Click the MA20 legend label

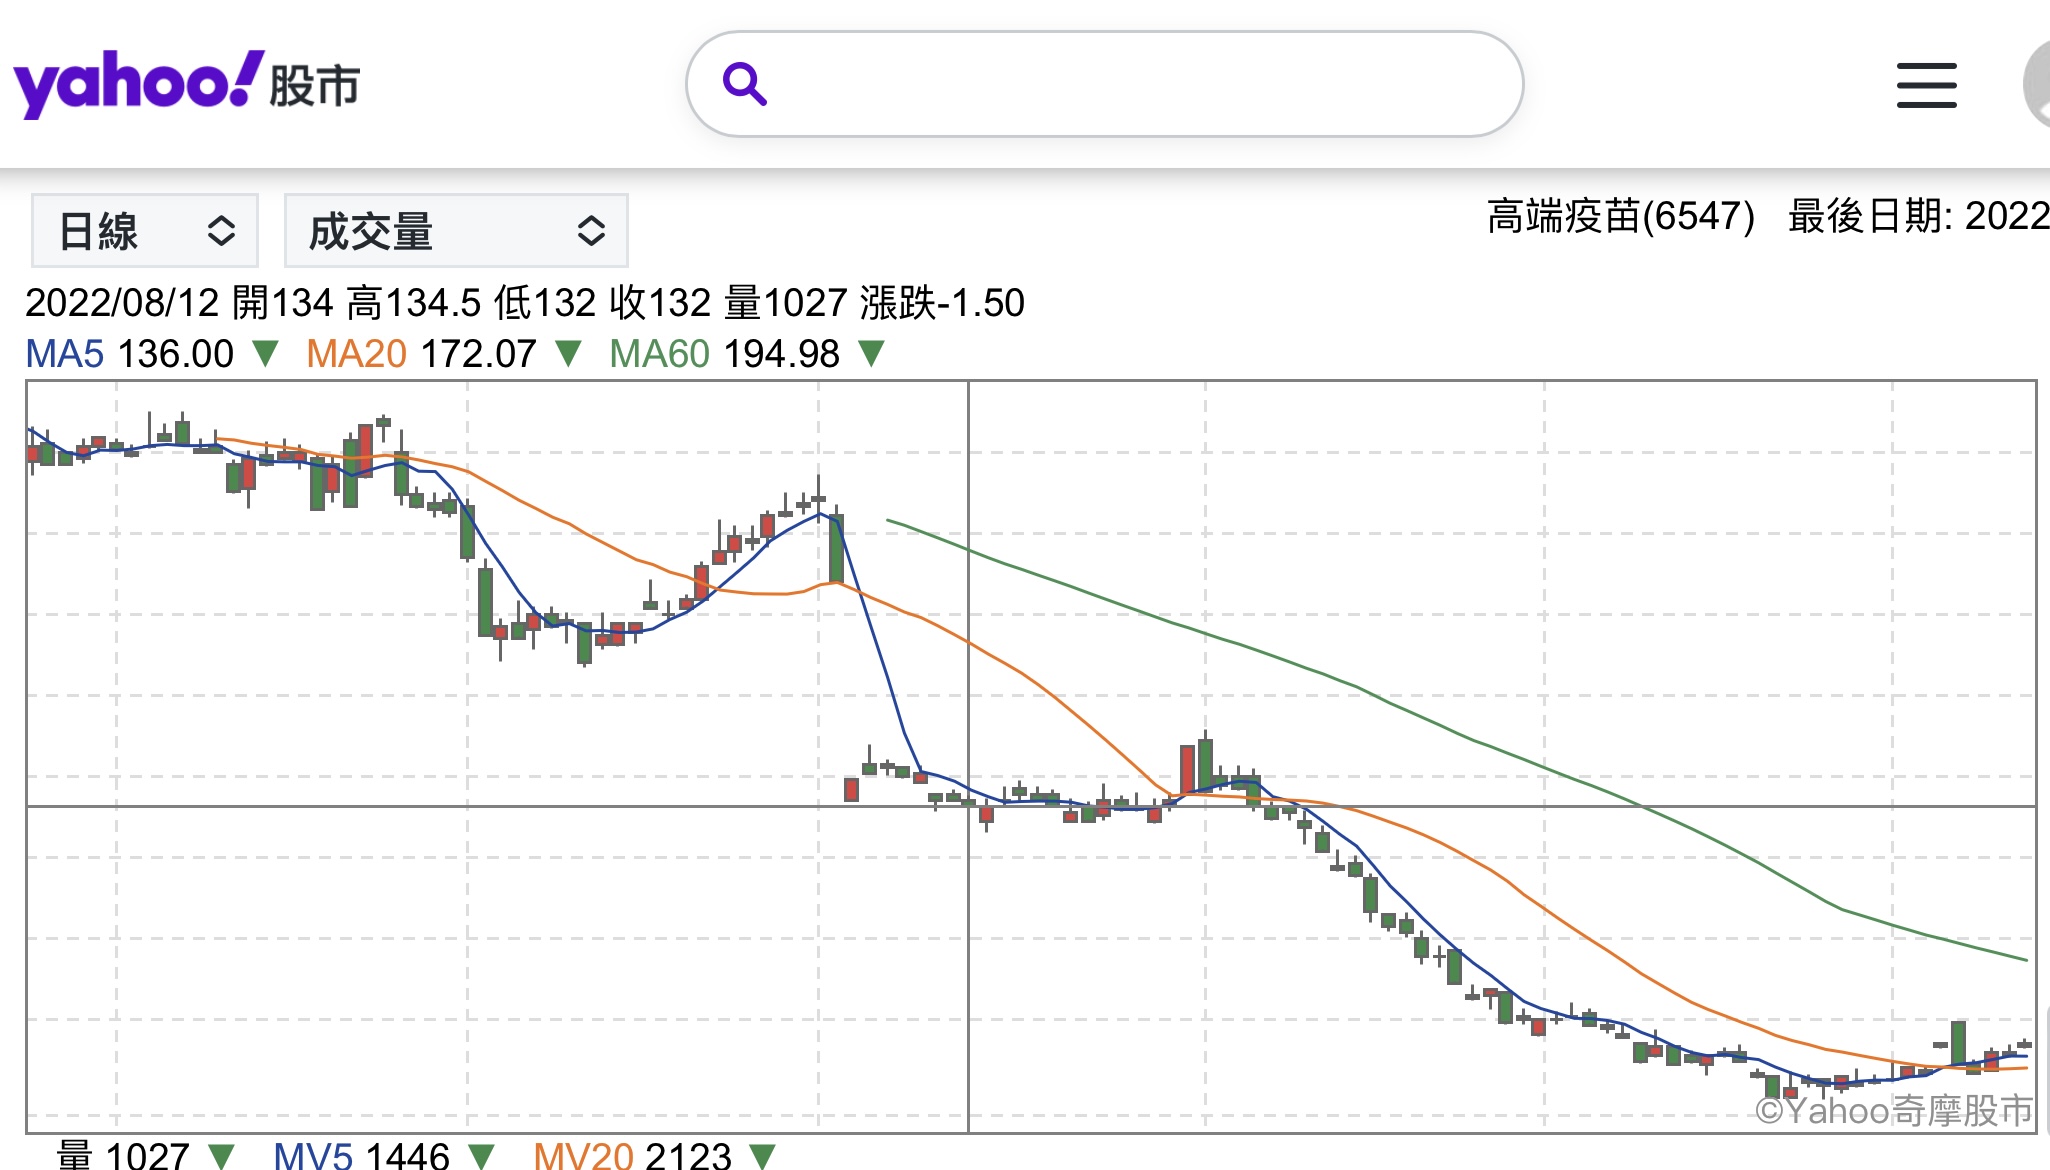coord(357,354)
